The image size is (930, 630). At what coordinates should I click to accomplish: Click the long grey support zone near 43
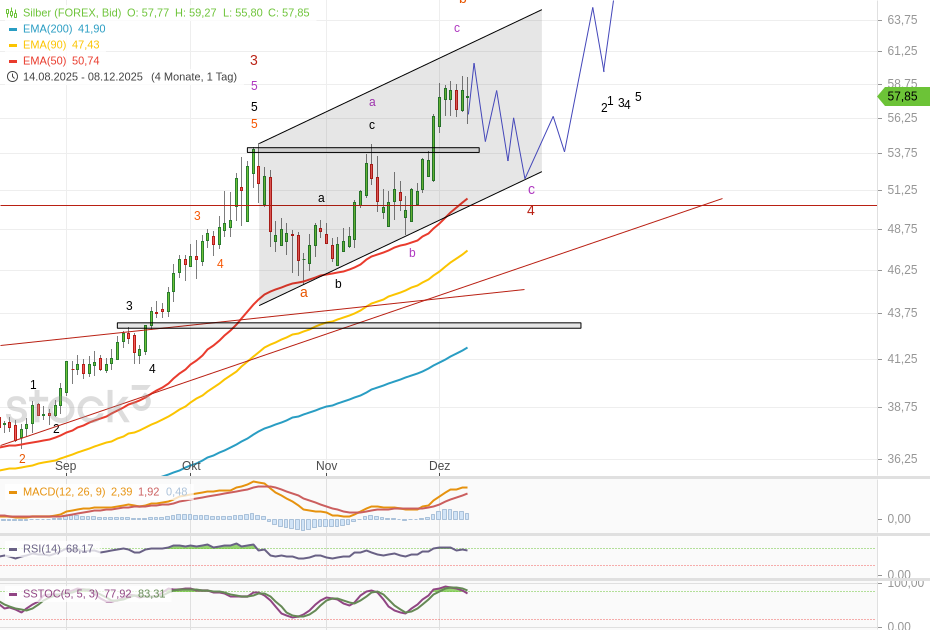coord(348,325)
